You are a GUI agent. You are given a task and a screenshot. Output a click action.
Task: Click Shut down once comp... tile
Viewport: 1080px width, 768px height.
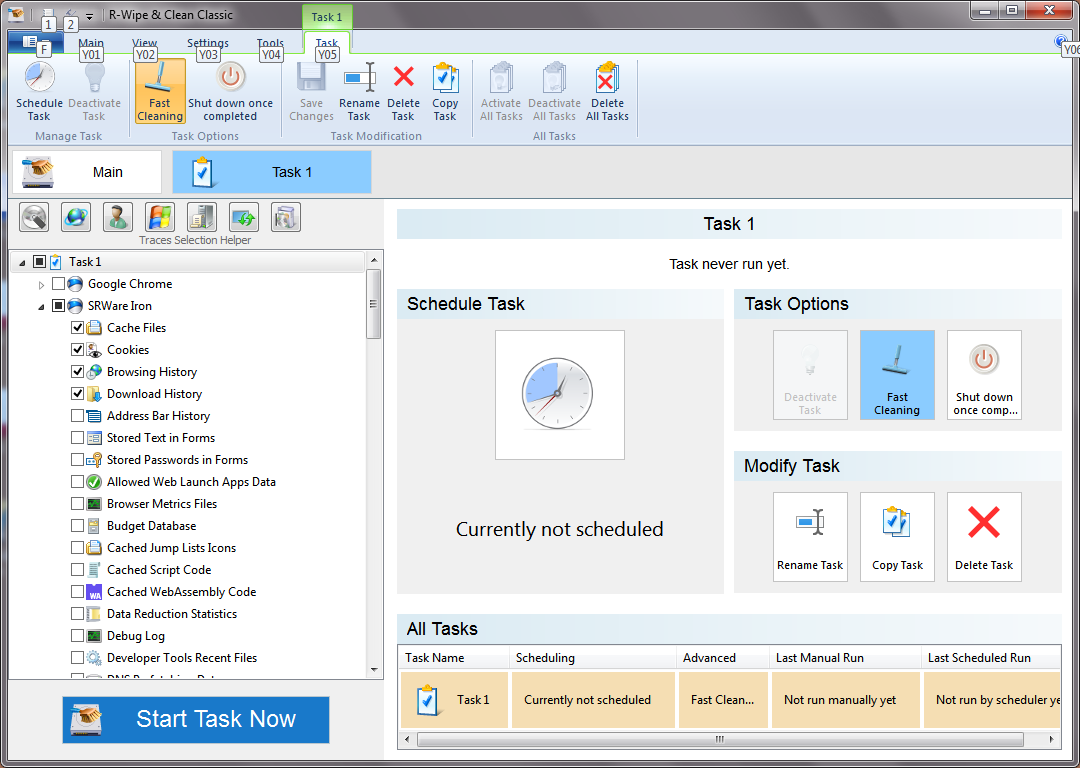pyautogui.click(x=984, y=375)
